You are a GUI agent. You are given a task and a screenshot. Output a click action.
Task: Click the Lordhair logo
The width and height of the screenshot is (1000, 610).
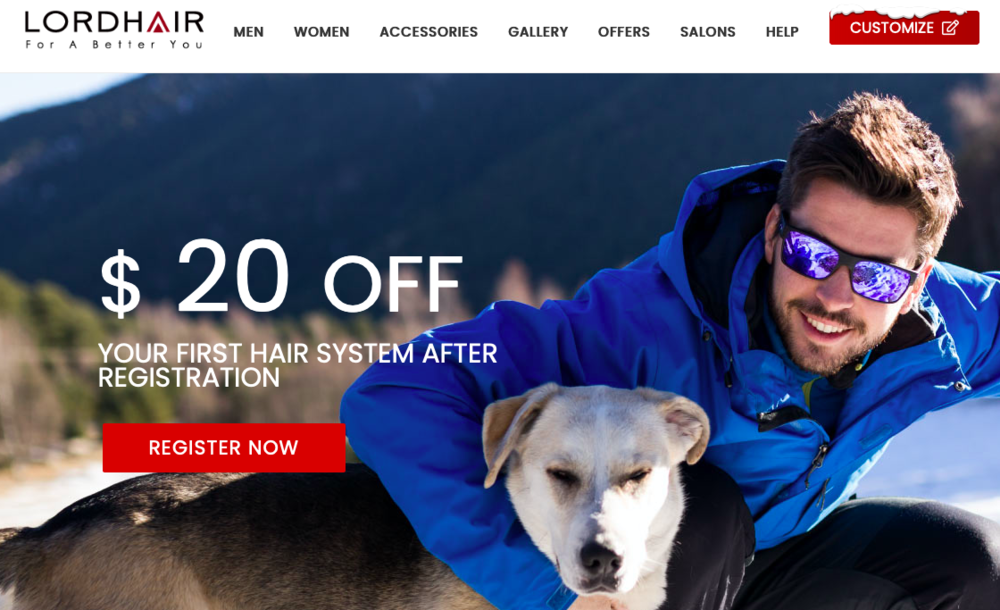coord(114,30)
